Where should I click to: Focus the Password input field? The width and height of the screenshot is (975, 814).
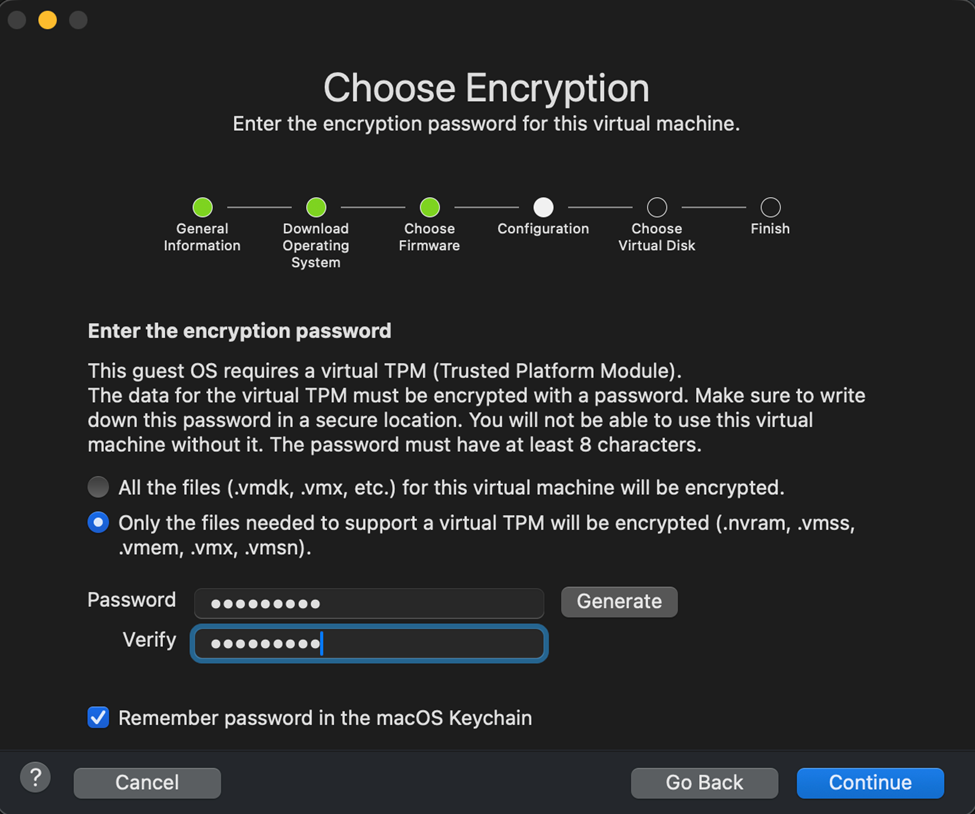[369, 603]
